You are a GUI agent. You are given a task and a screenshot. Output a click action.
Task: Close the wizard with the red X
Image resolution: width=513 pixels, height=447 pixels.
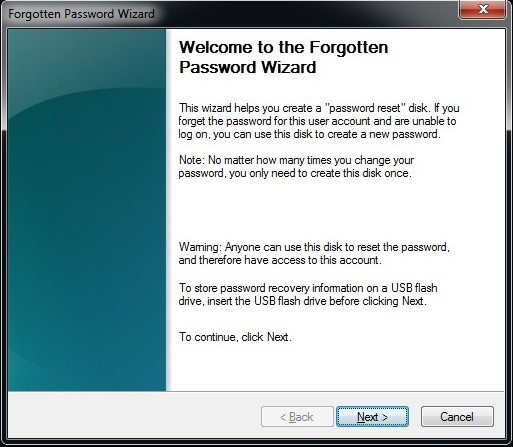tap(483, 10)
